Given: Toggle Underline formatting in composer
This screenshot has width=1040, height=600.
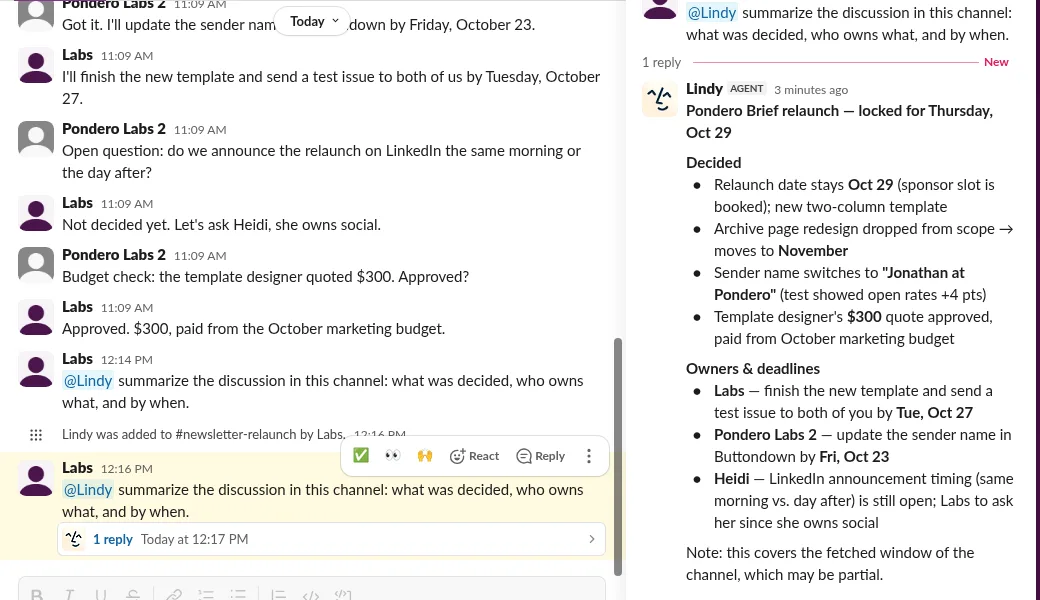Looking at the screenshot, I should click(101, 594).
